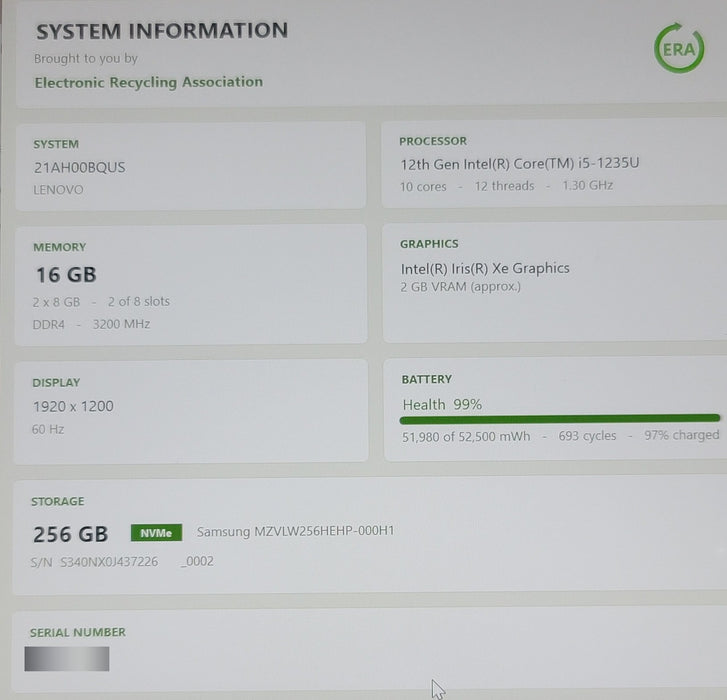
Task: Click the LENOVO manufacturer text
Action: pos(58,190)
